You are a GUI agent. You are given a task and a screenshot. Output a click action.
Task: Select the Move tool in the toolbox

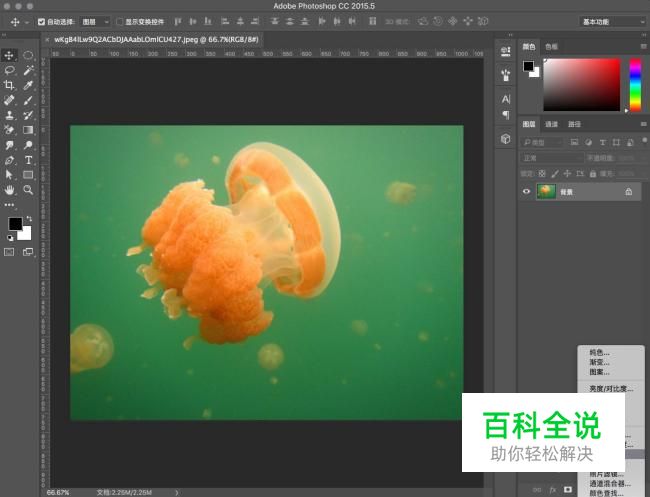[x=10, y=55]
